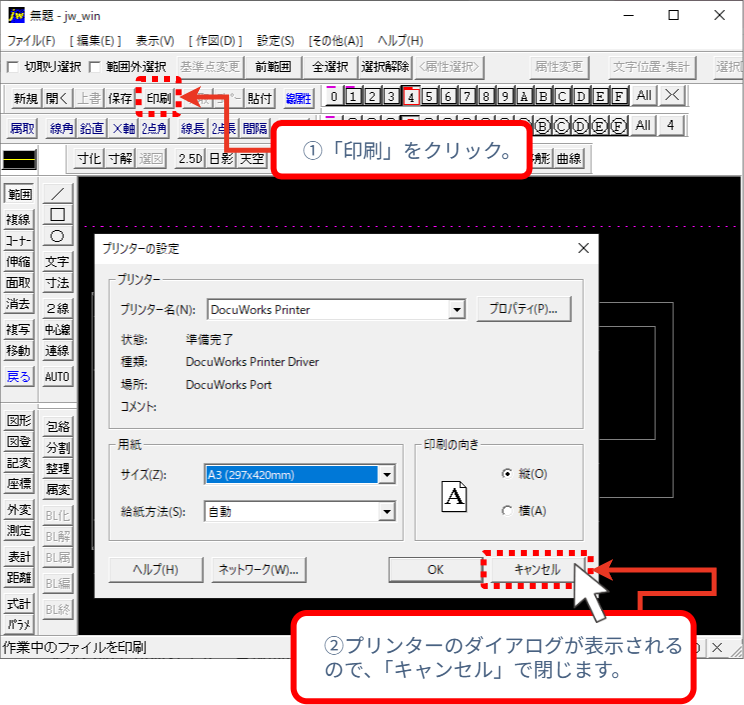Image resolution: width=744 pixels, height=705 pixels.
Task: Activate the AUTO mode tool
Action: pos(57,377)
